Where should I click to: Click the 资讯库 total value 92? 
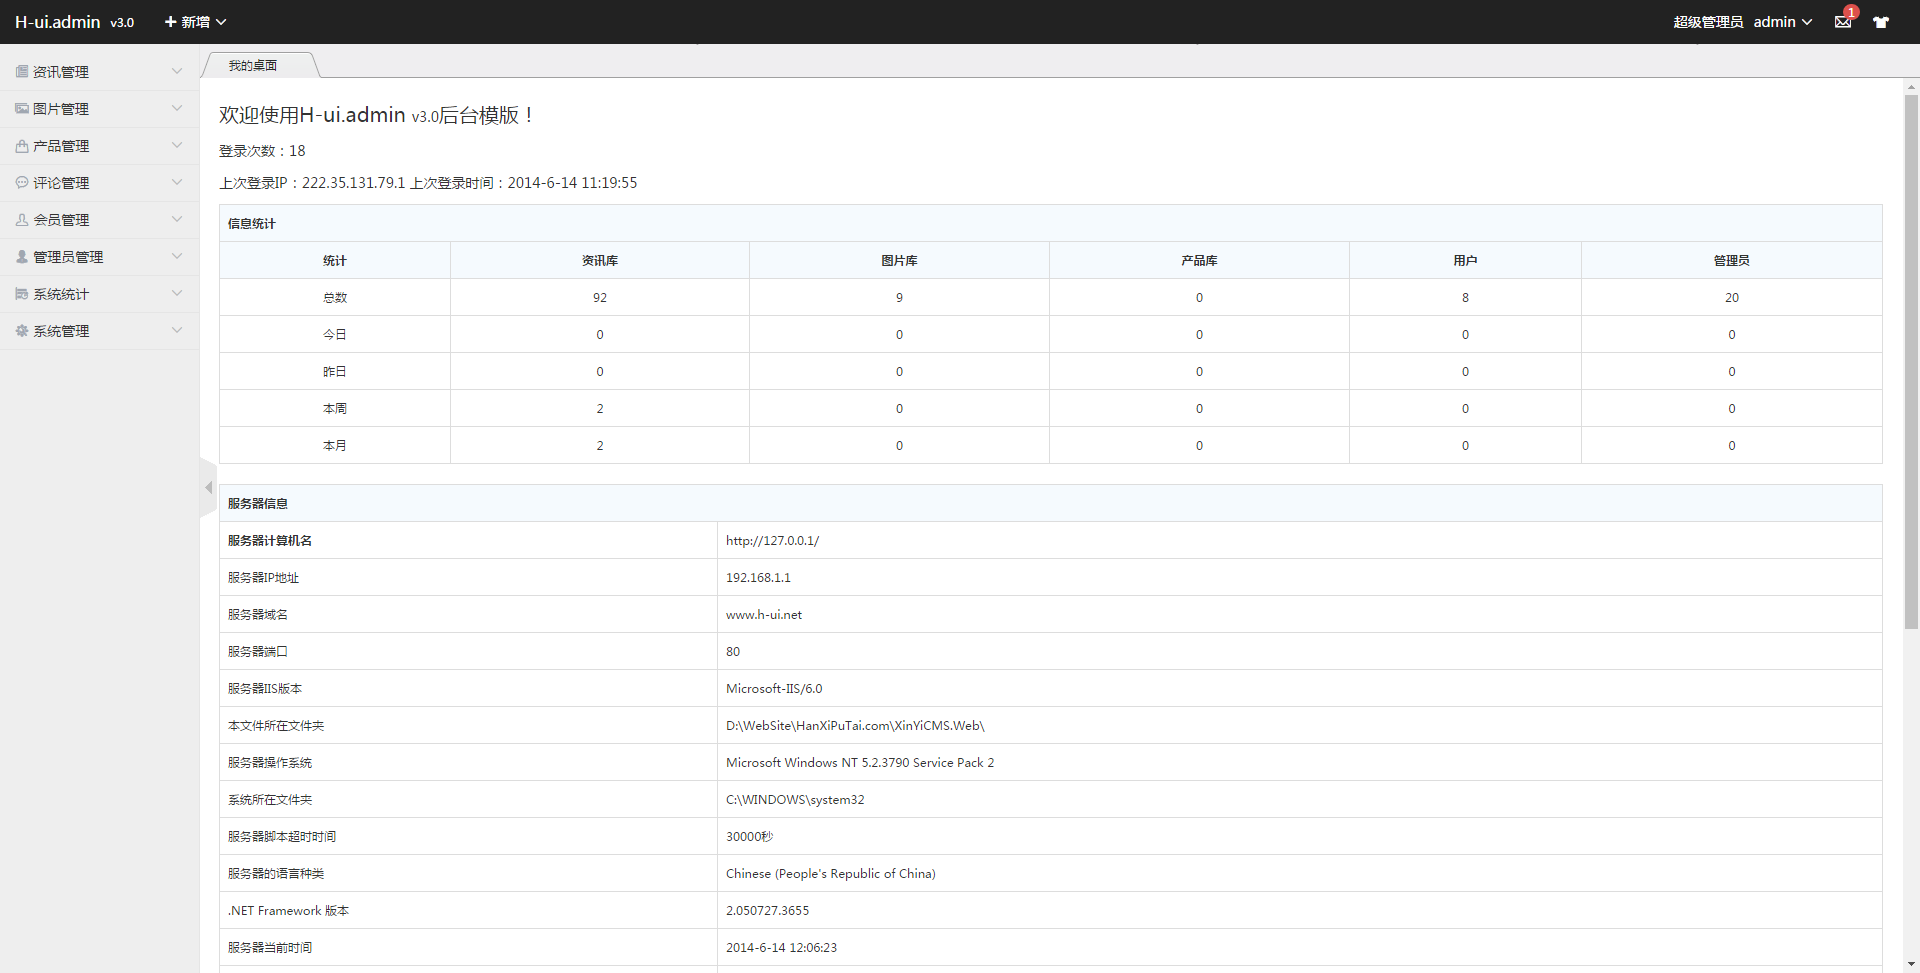click(600, 298)
